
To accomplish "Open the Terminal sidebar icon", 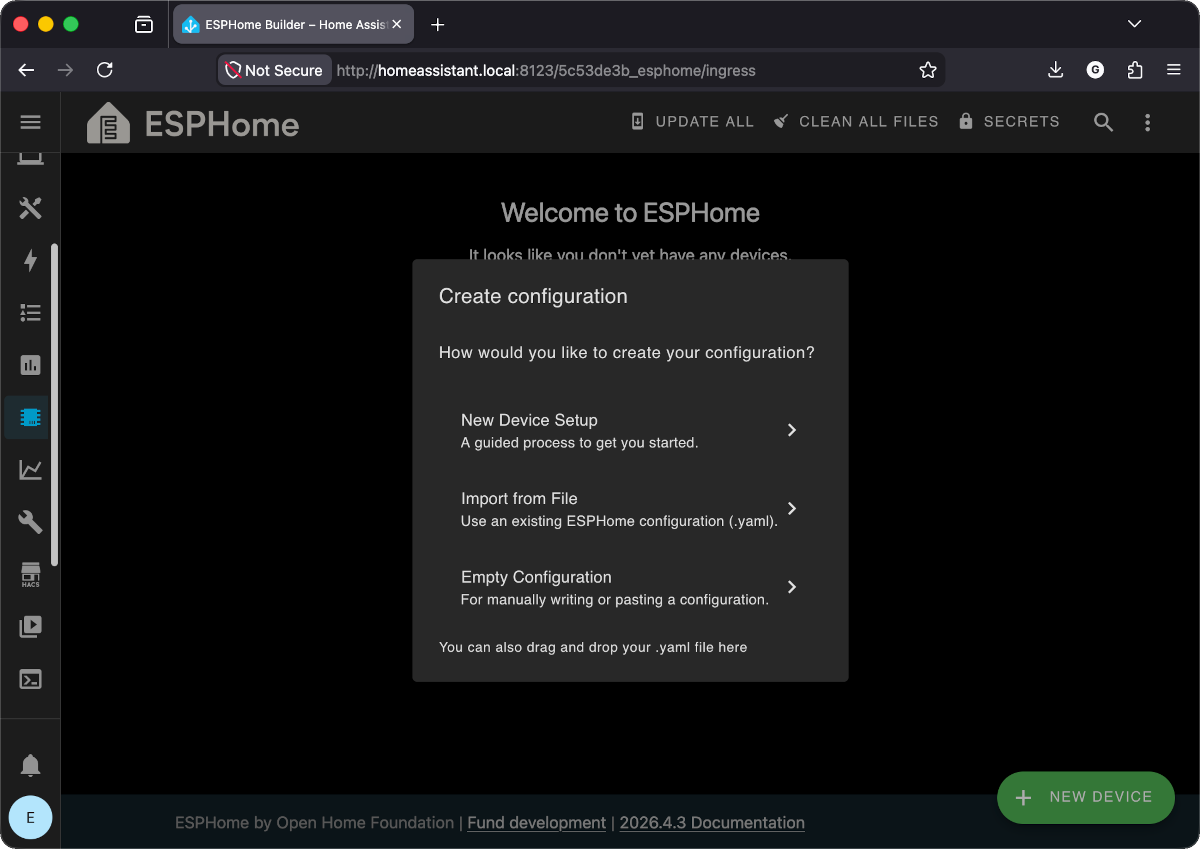I will [x=30, y=680].
